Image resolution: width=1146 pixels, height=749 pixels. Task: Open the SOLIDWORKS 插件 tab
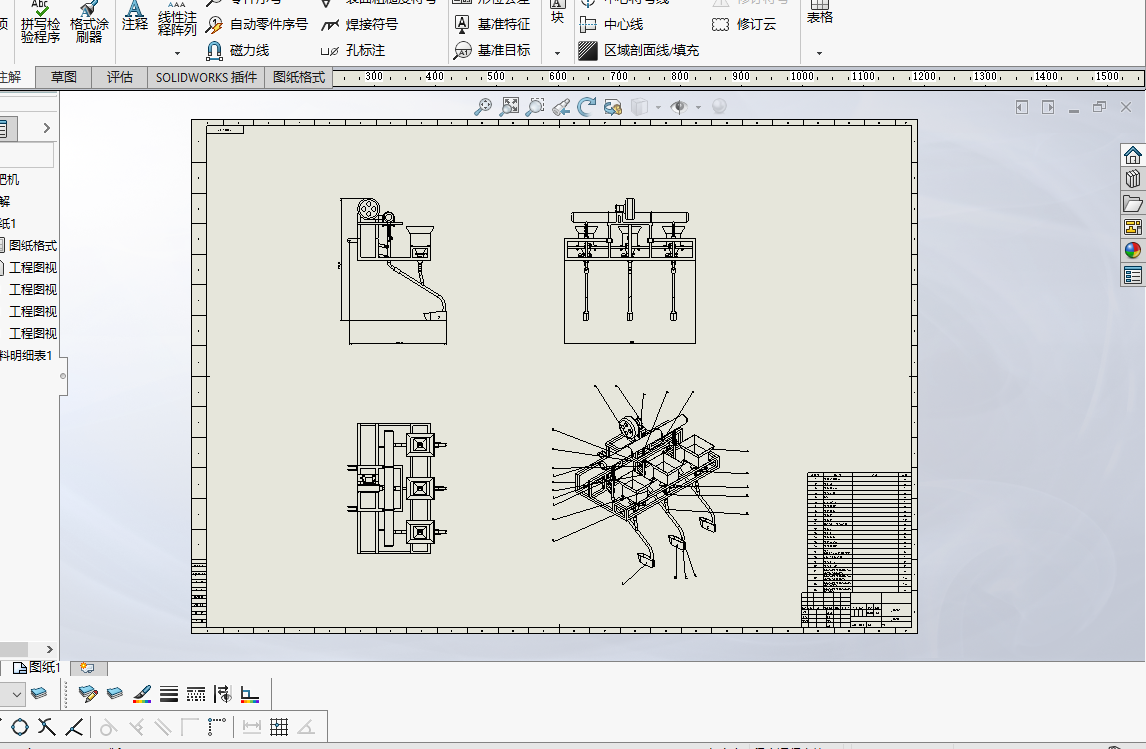tap(206, 77)
